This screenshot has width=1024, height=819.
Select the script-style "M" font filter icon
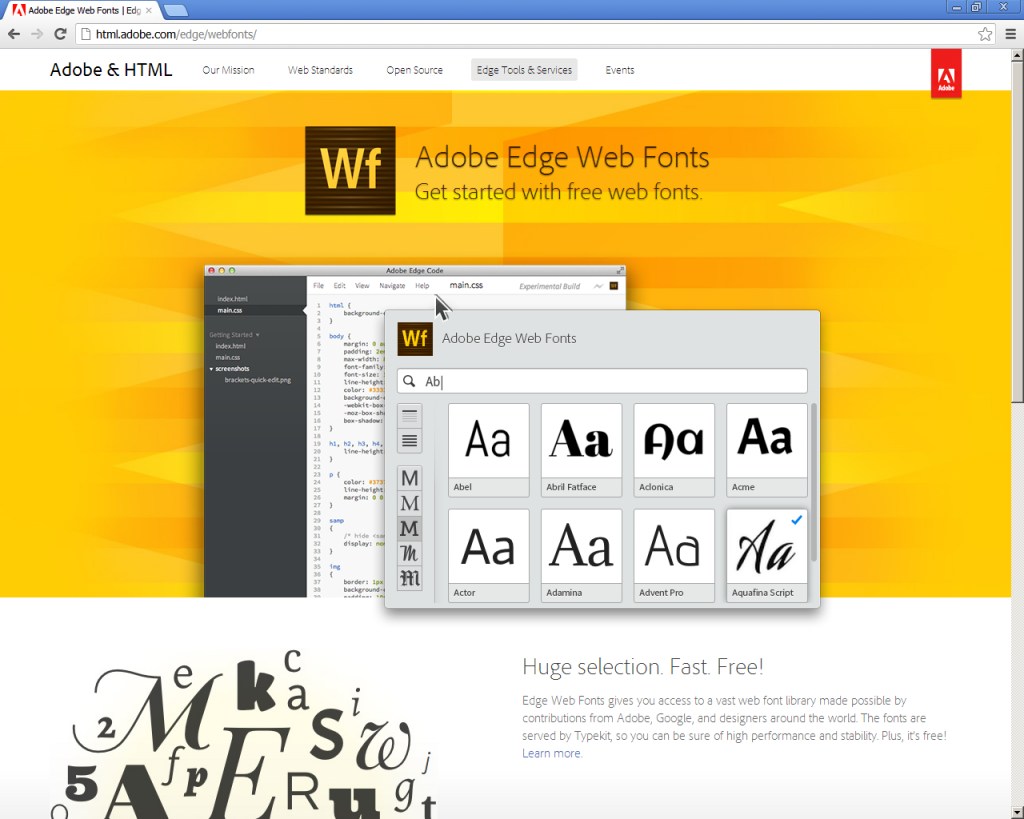point(409,553)
